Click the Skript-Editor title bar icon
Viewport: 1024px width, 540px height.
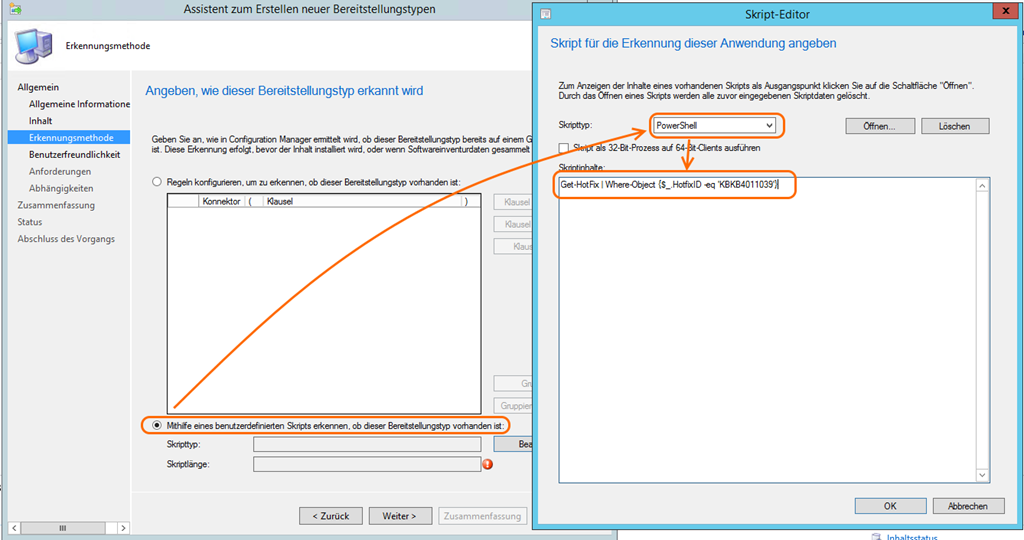tap(546, 14)
